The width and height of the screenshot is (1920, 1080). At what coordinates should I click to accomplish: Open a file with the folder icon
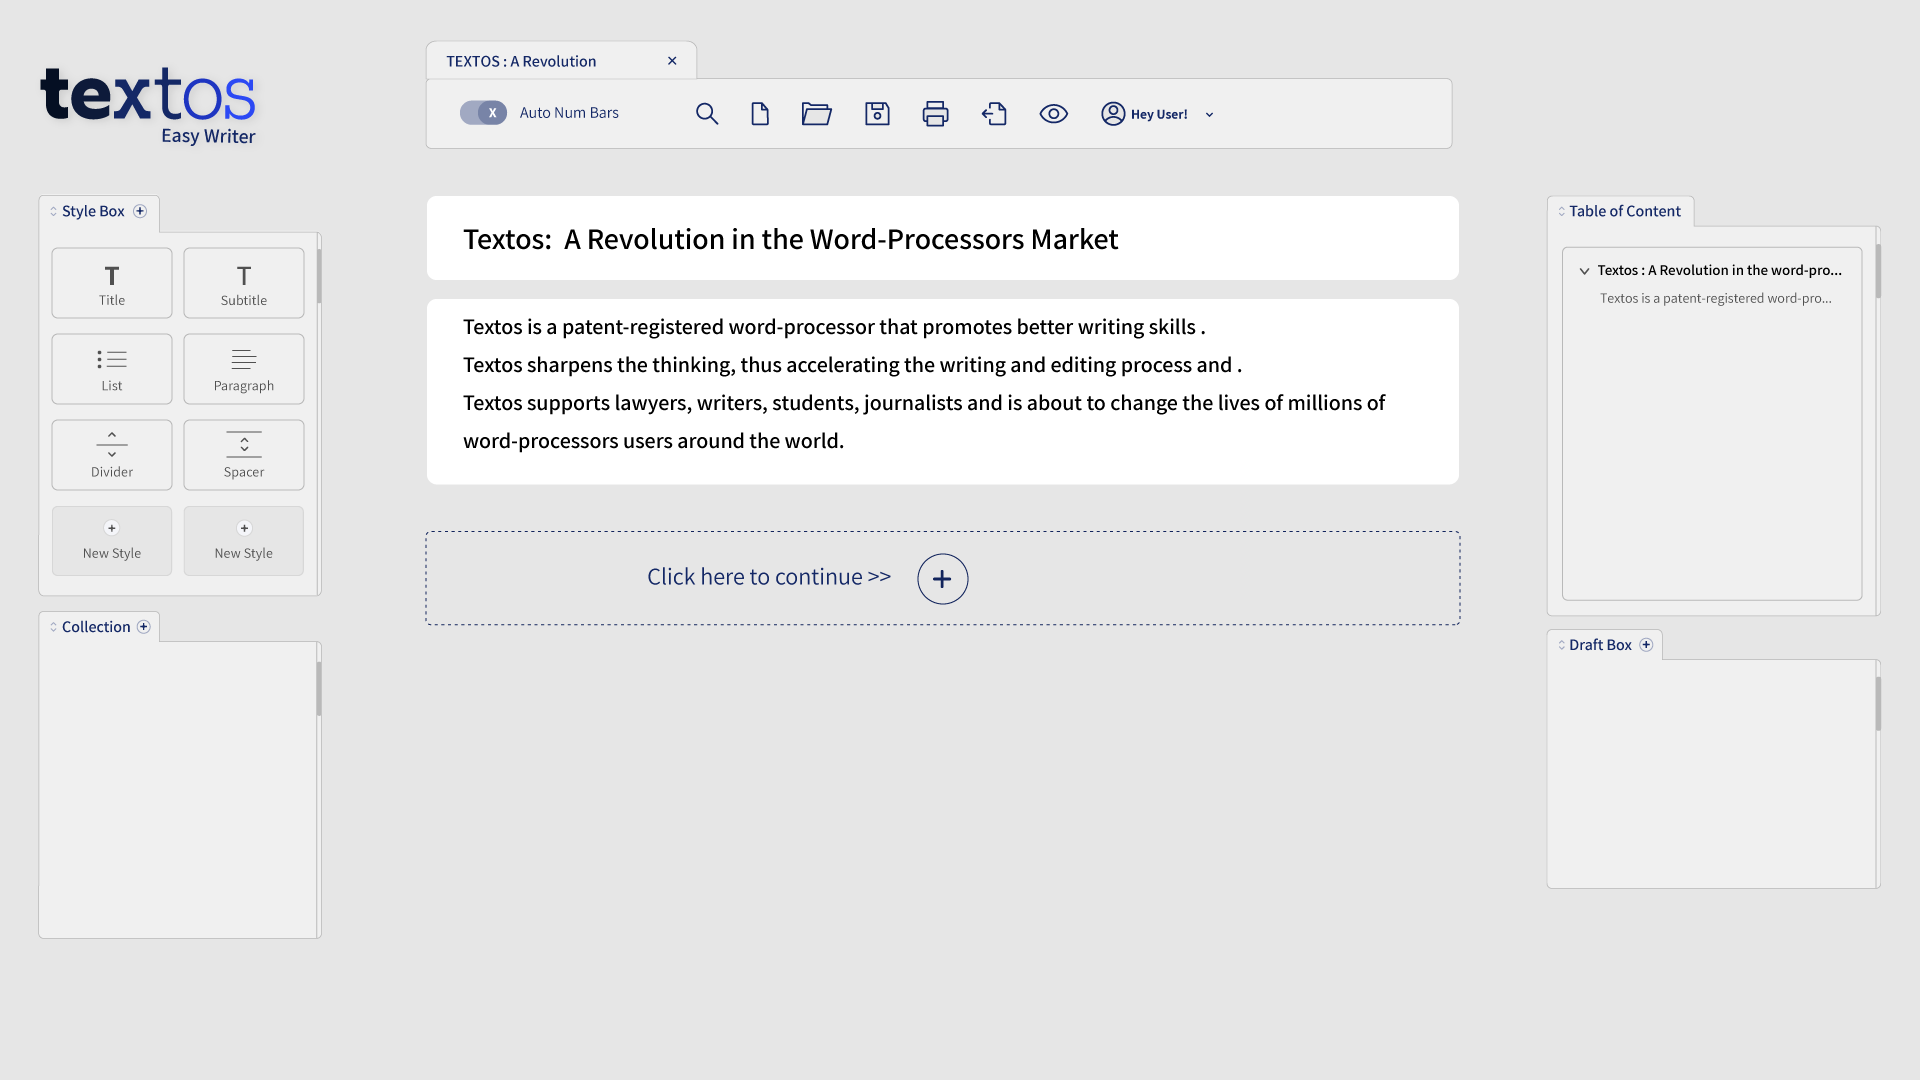[x=817, y=114]
